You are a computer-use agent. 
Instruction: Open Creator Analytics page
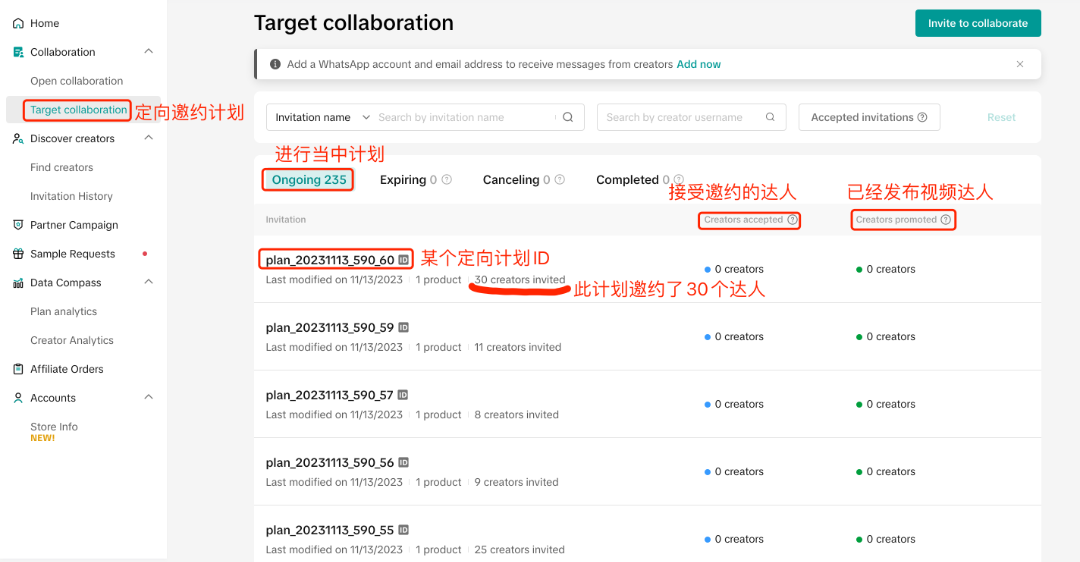coord(72,340)
